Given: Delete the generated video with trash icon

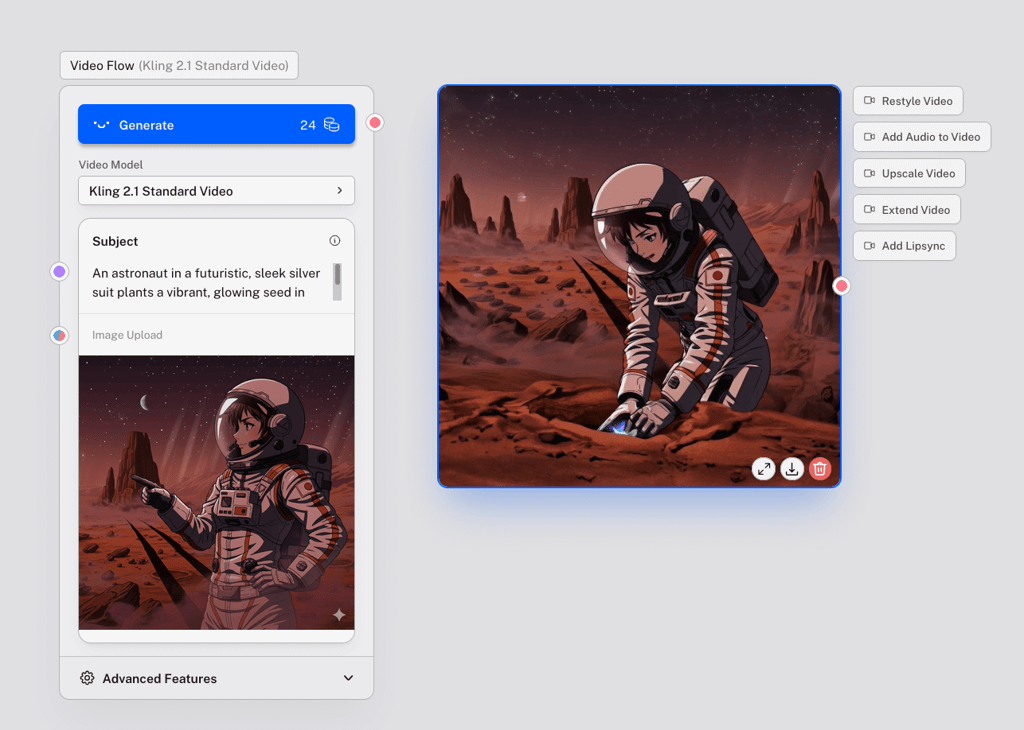Looking at the screenshot, I should tap(820, 469).
